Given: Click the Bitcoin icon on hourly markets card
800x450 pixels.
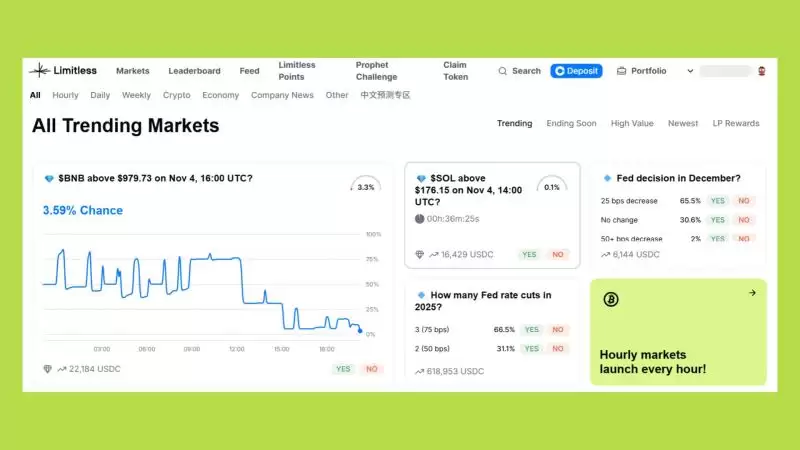Looking at the screenshot, I should 611,299.
